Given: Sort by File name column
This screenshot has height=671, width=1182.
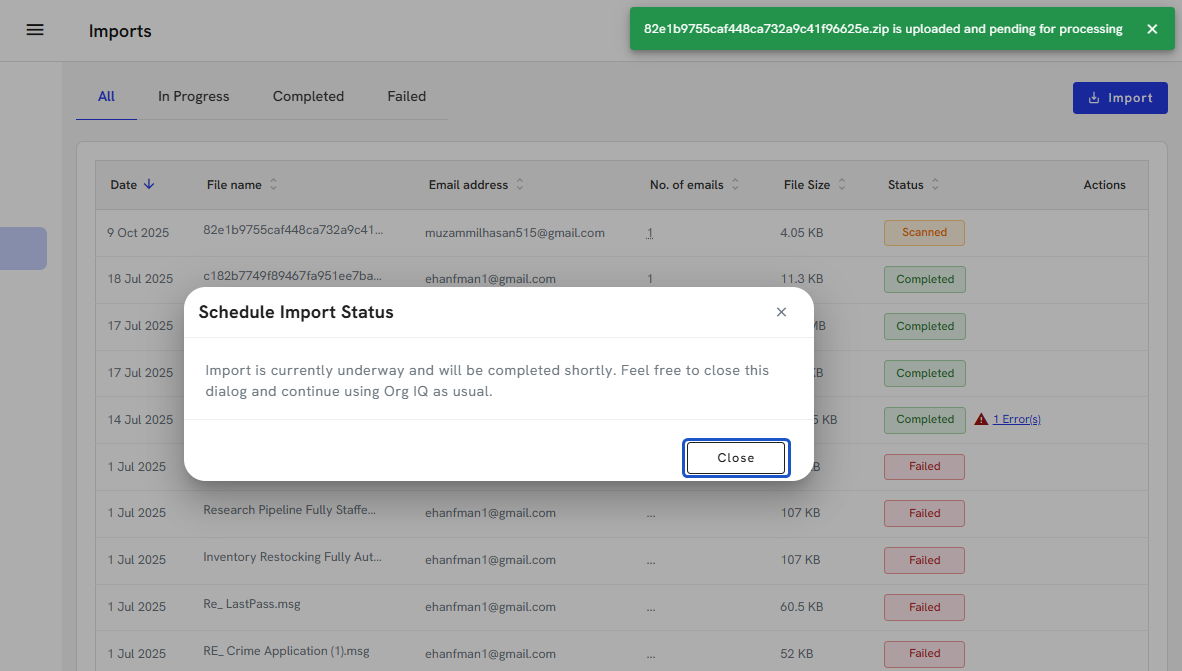Looking at the screenshot, I should 274,185.
